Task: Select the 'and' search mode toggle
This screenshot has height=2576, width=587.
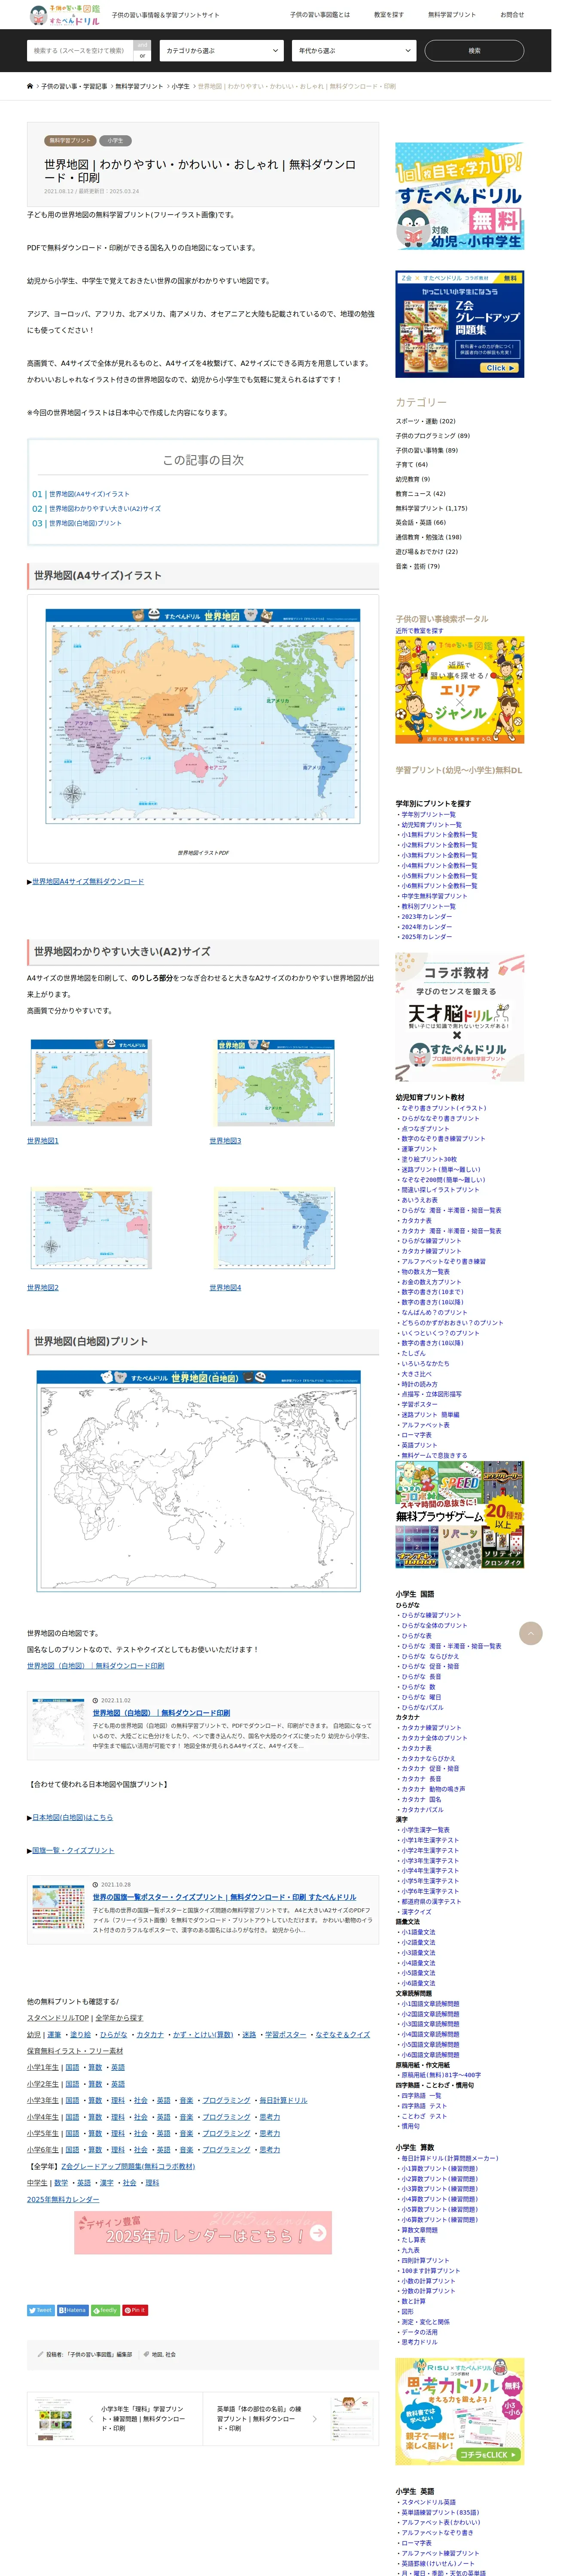Action: (x=142, y=45)
